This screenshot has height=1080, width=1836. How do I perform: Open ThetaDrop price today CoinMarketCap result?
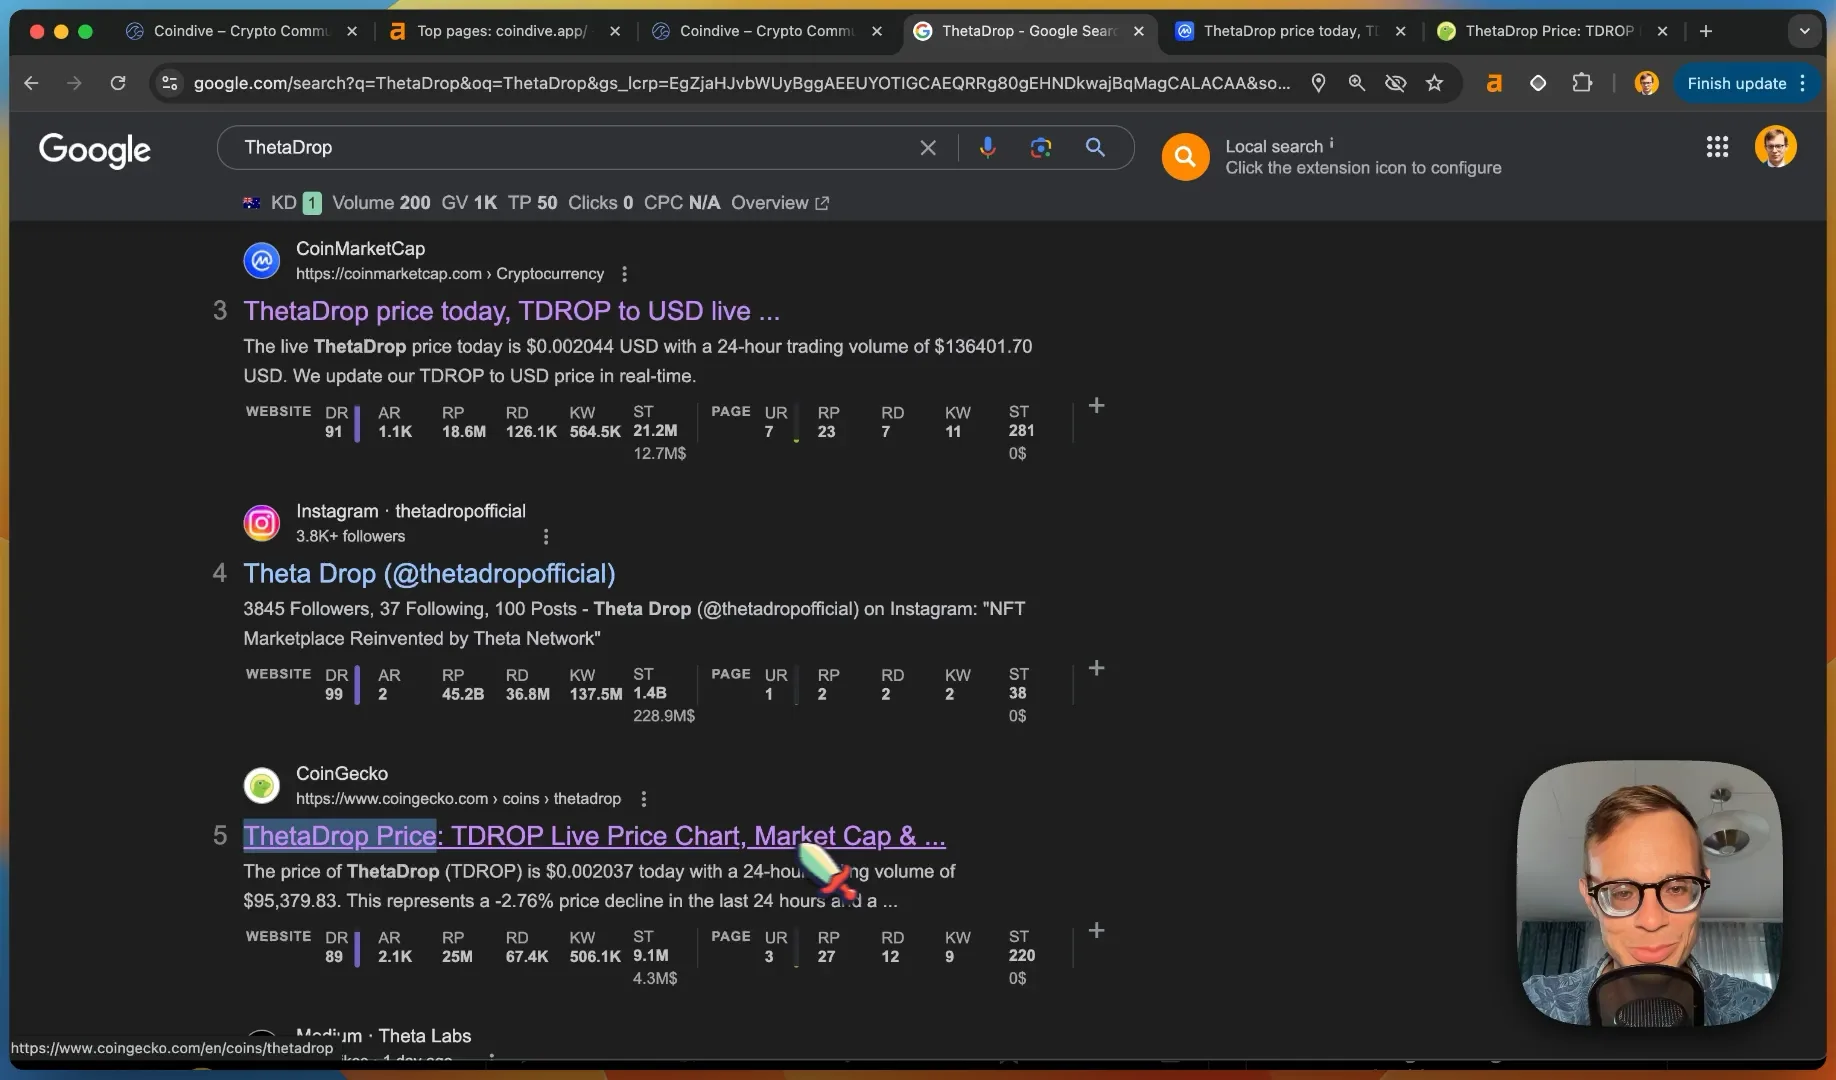[511, 311]
